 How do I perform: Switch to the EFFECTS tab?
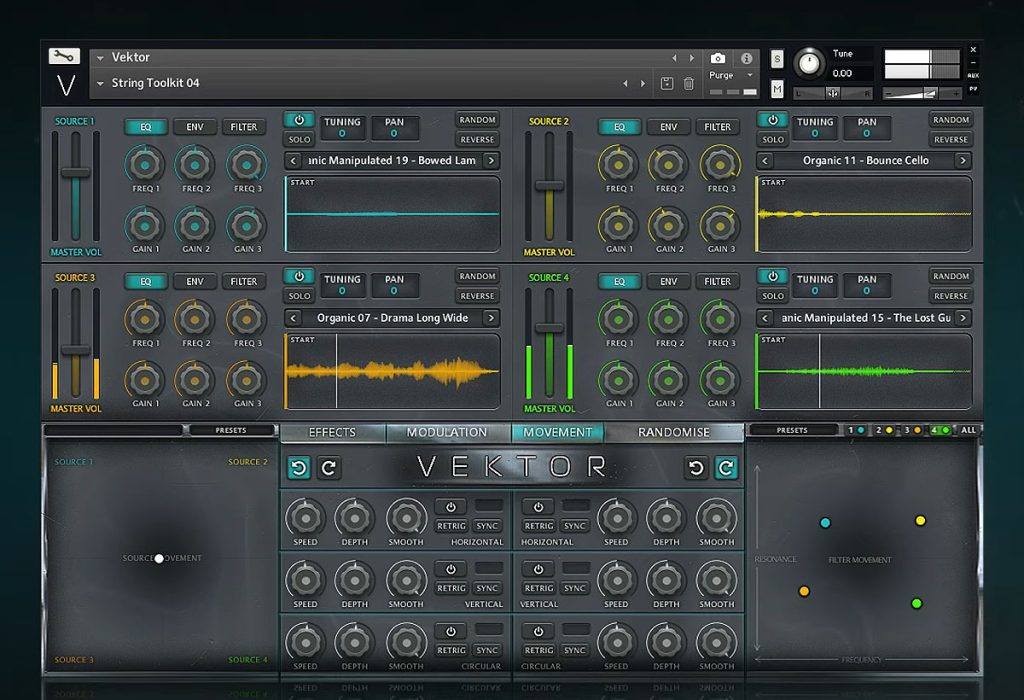click(332, 432)
